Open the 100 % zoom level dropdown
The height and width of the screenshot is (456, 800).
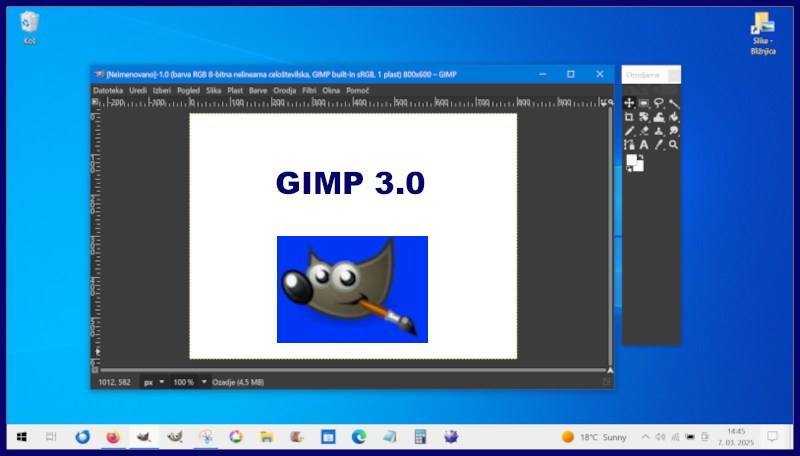coord(189,382)
